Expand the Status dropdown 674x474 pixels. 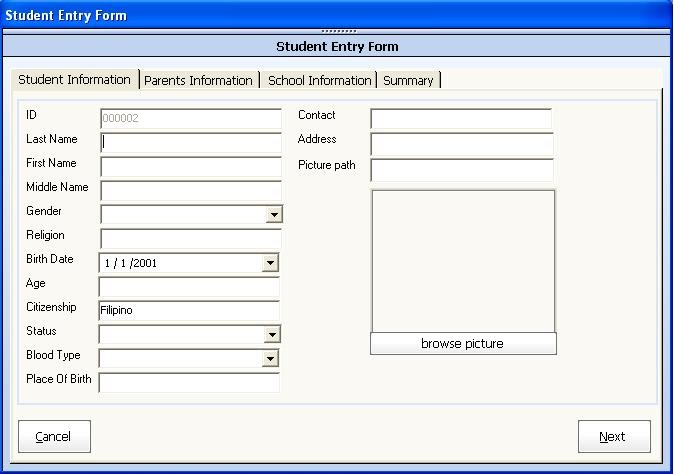(x=272, y=334)
